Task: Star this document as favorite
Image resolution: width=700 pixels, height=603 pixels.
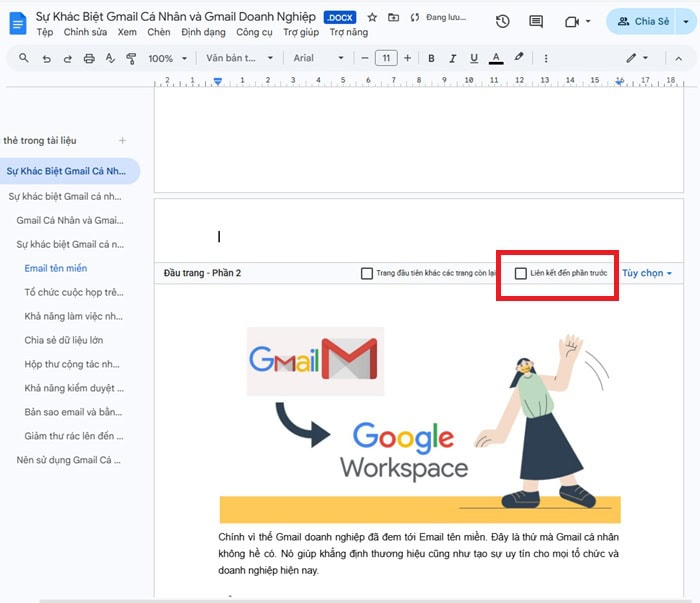Action: point(372,18)
